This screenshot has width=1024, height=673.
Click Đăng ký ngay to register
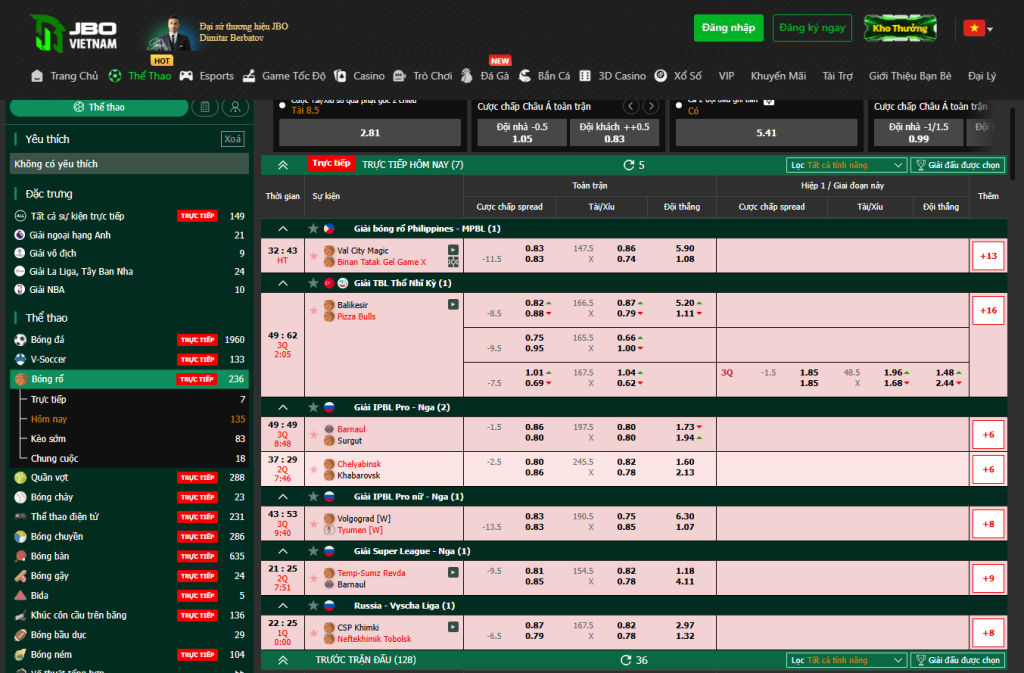pos(812,28)
